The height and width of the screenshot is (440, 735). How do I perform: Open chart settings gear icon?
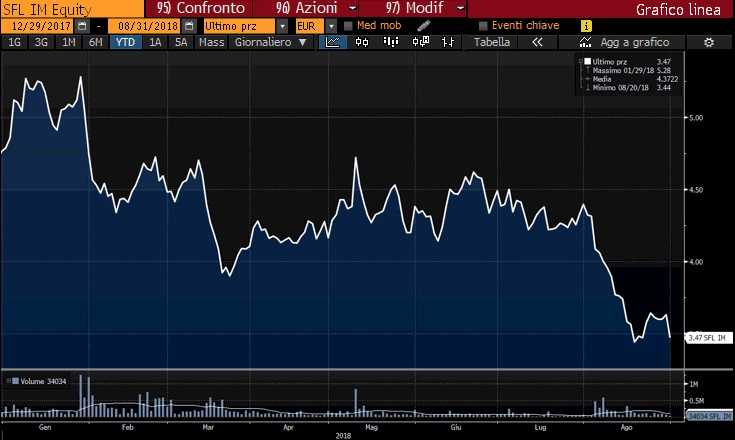point(709,43)
